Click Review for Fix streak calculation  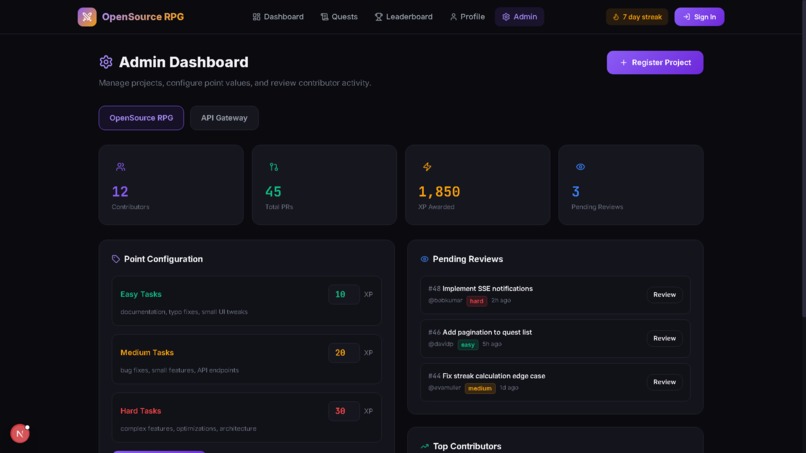coord(664,382)
